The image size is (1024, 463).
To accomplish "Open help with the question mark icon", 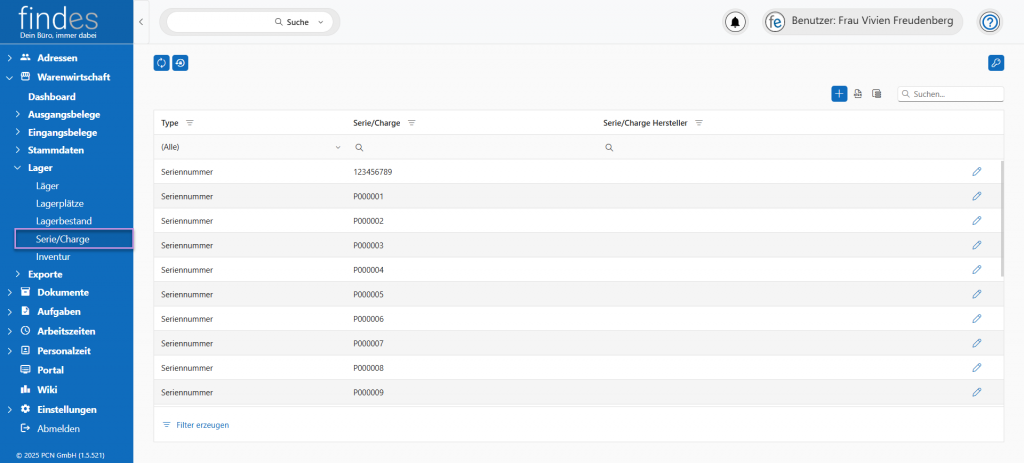I will [989, 22].
